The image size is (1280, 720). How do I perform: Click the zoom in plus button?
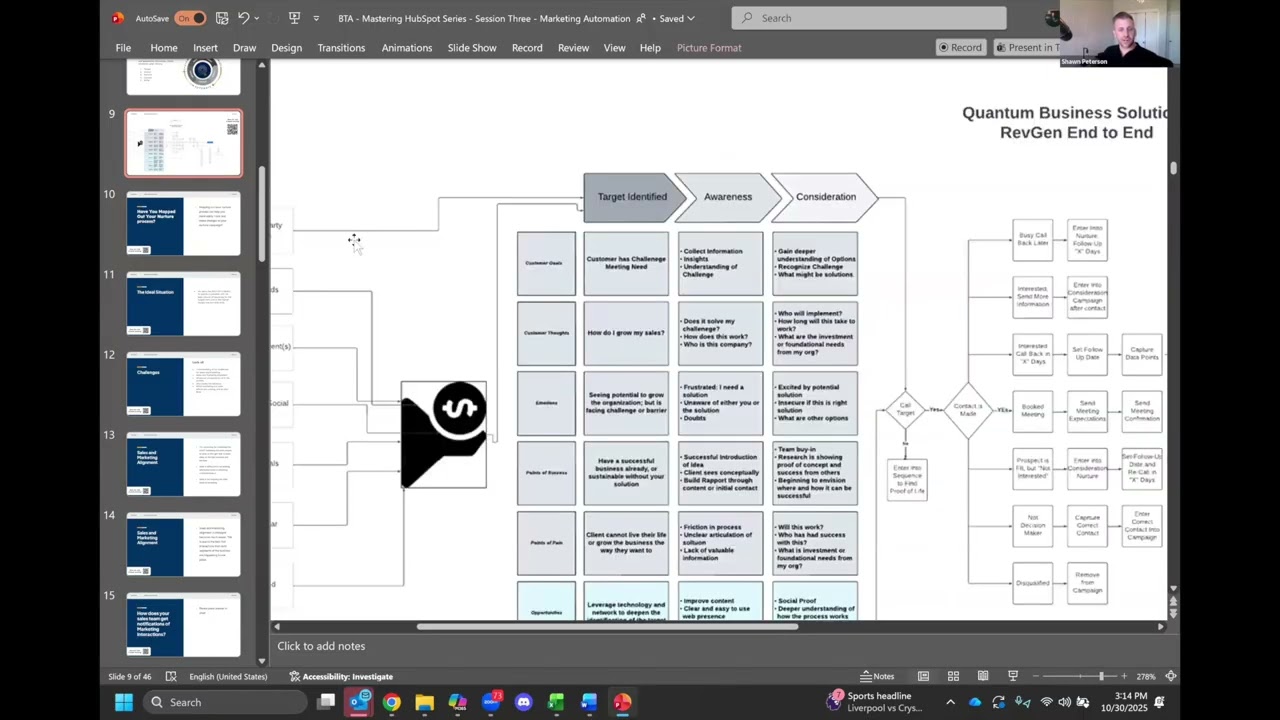1124,676
